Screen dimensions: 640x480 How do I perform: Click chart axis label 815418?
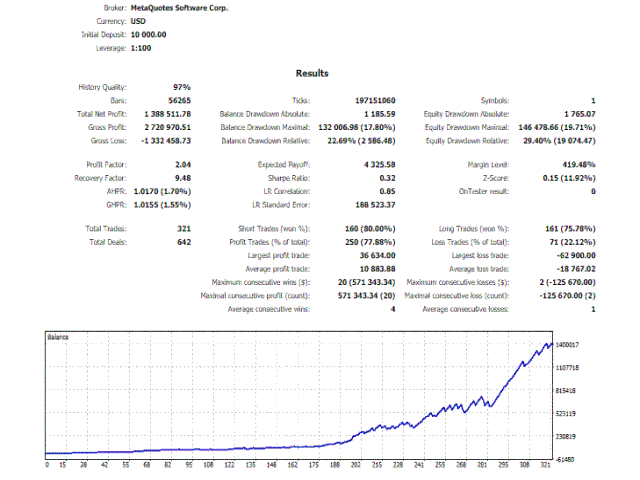pyautogui.click(x=566, y=391)
